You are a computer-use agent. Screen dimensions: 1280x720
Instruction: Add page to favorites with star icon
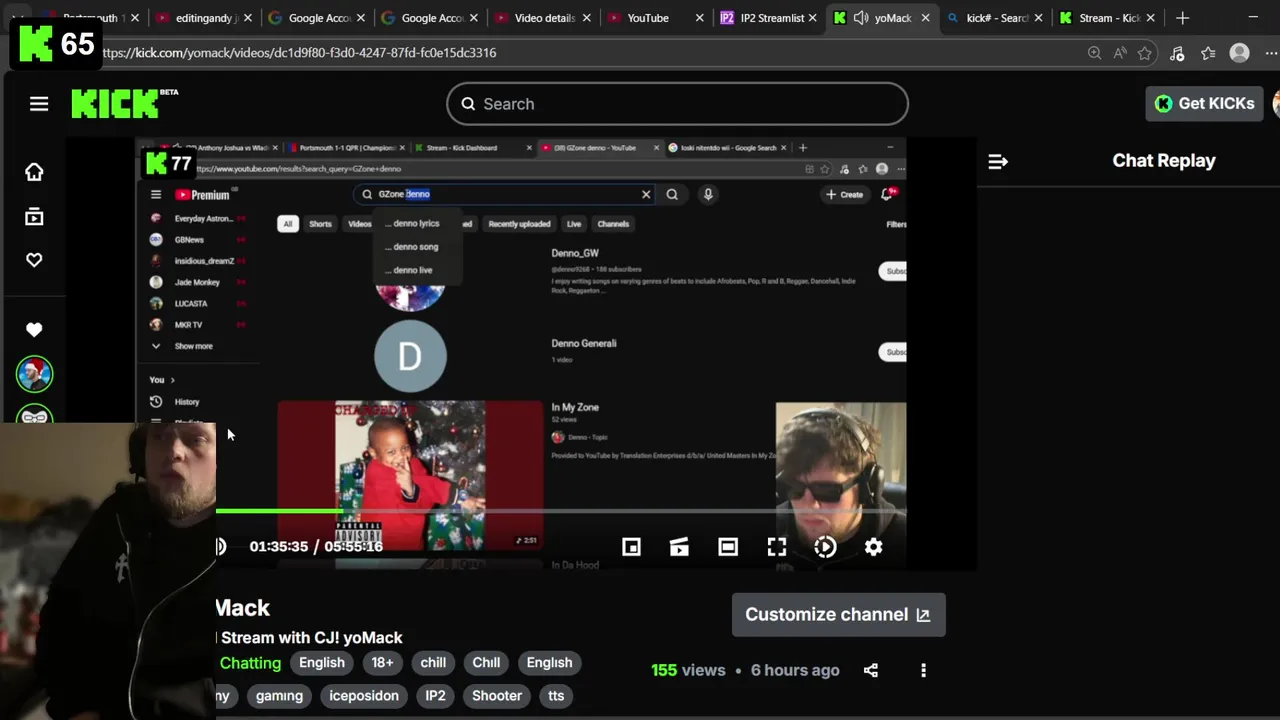point(1145,53)
